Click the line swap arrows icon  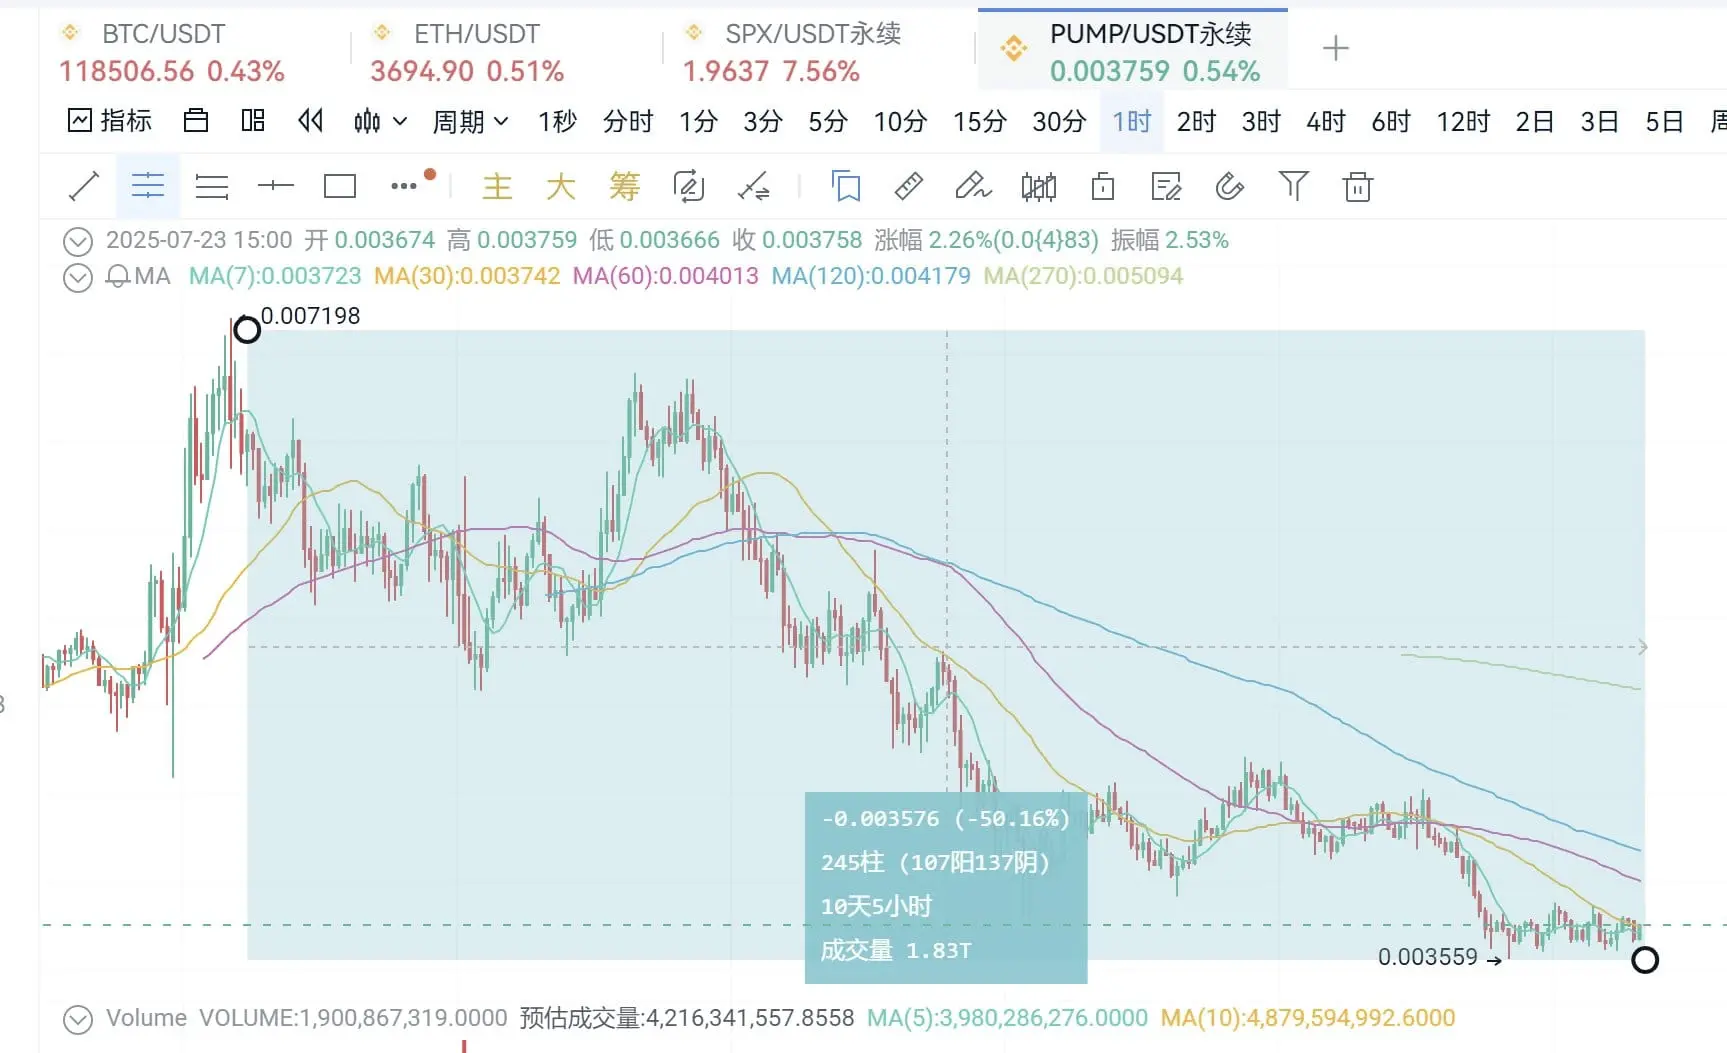coord(753,186)
